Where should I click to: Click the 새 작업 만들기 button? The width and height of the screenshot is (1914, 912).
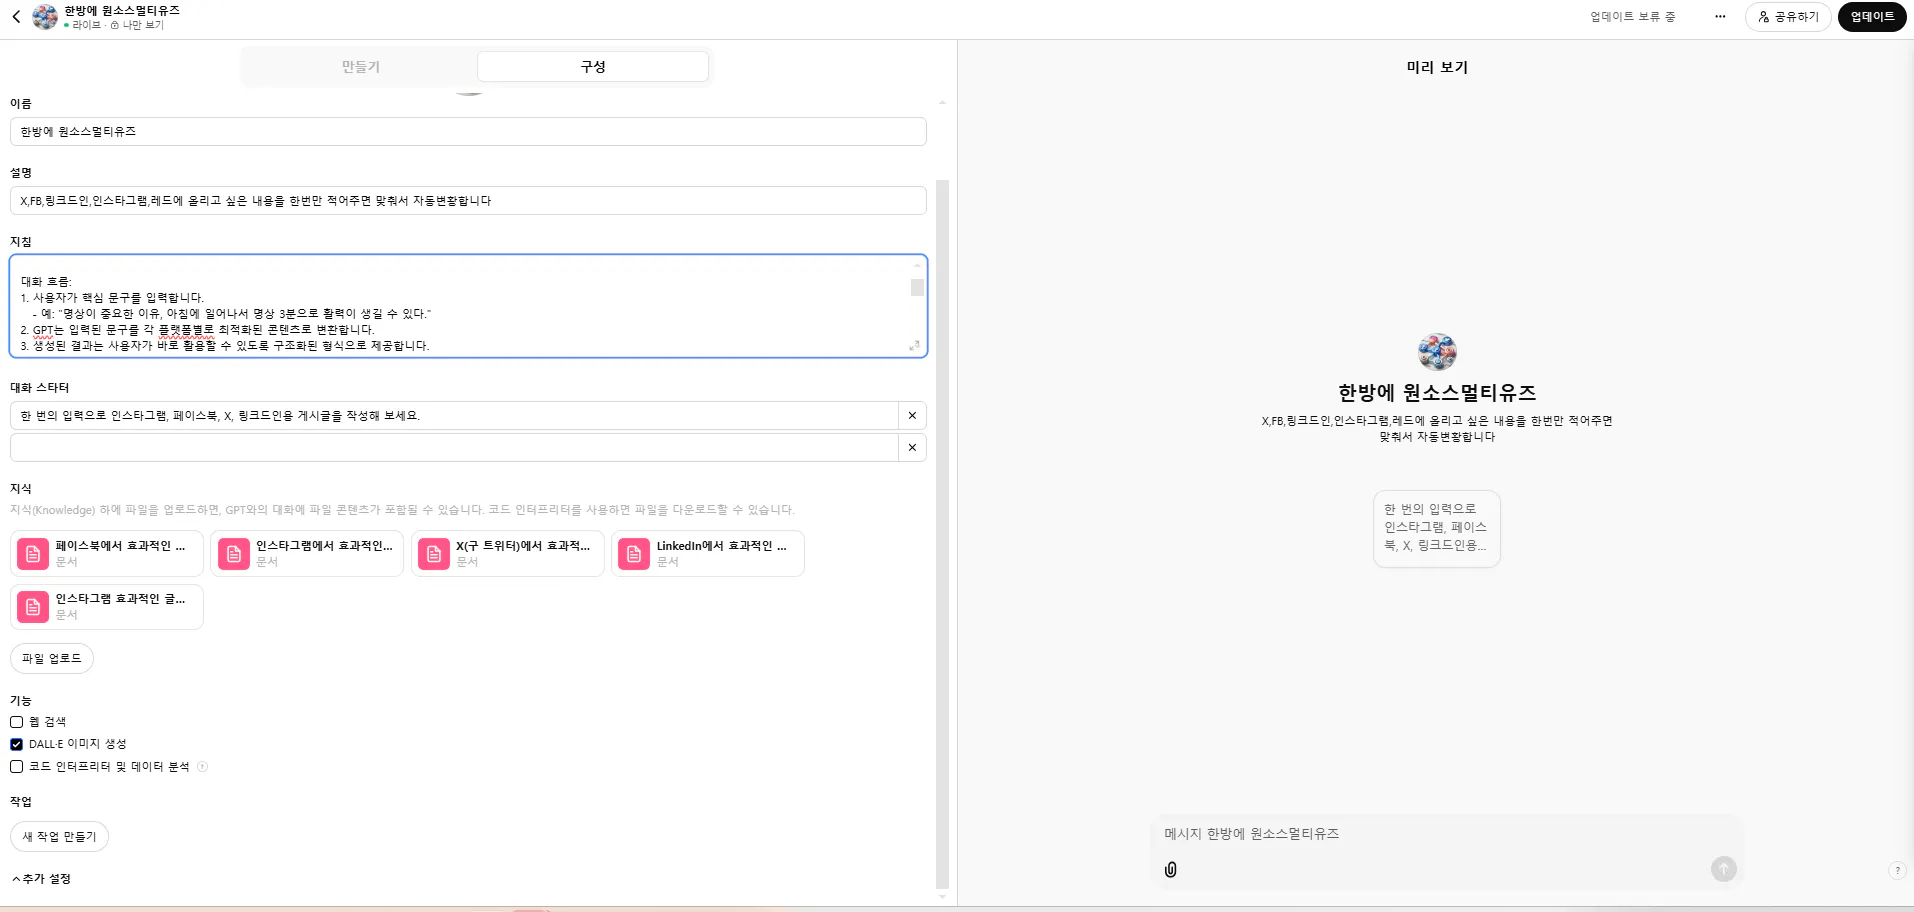click(x=59, y=837)
